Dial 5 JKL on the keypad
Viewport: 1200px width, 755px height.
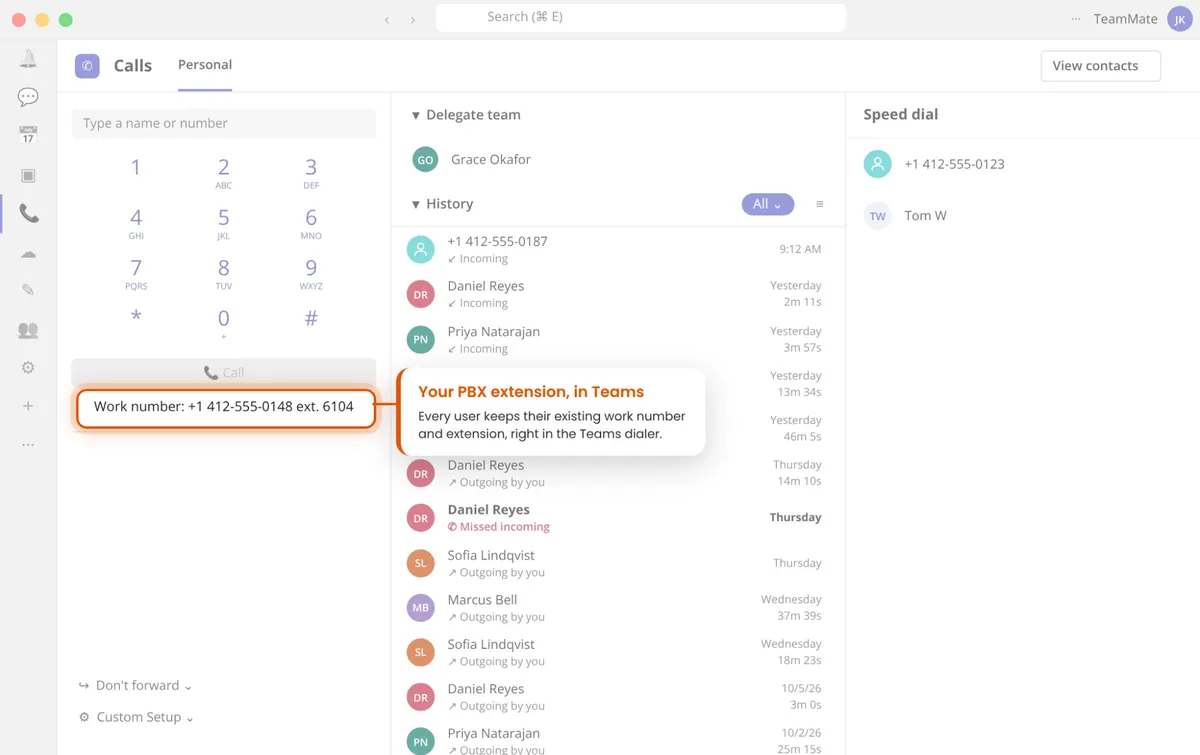point(224,222)
